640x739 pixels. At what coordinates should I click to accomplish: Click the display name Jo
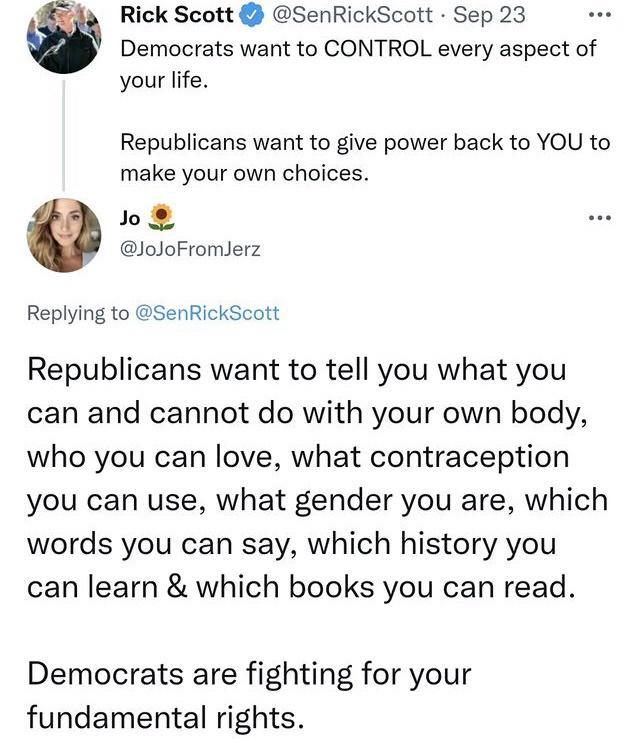[130, 217]
